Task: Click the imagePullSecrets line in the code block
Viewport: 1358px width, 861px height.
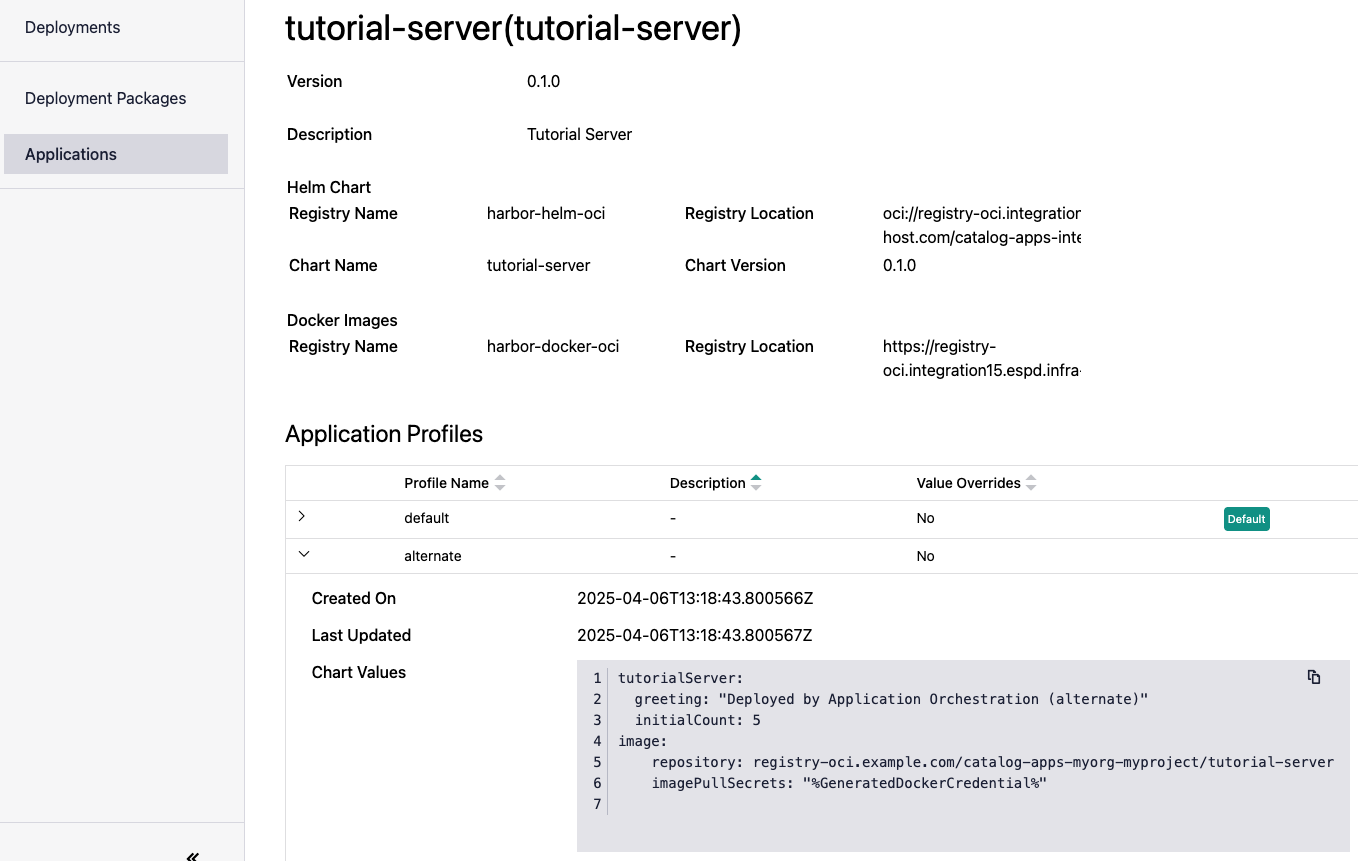Action: (x=848, y=783)
